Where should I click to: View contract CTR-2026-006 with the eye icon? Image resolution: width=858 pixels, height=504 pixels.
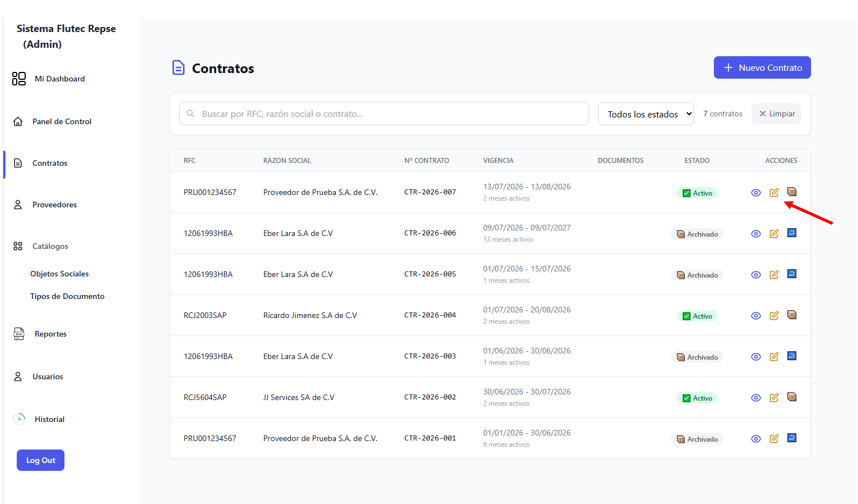coord(756,234)
